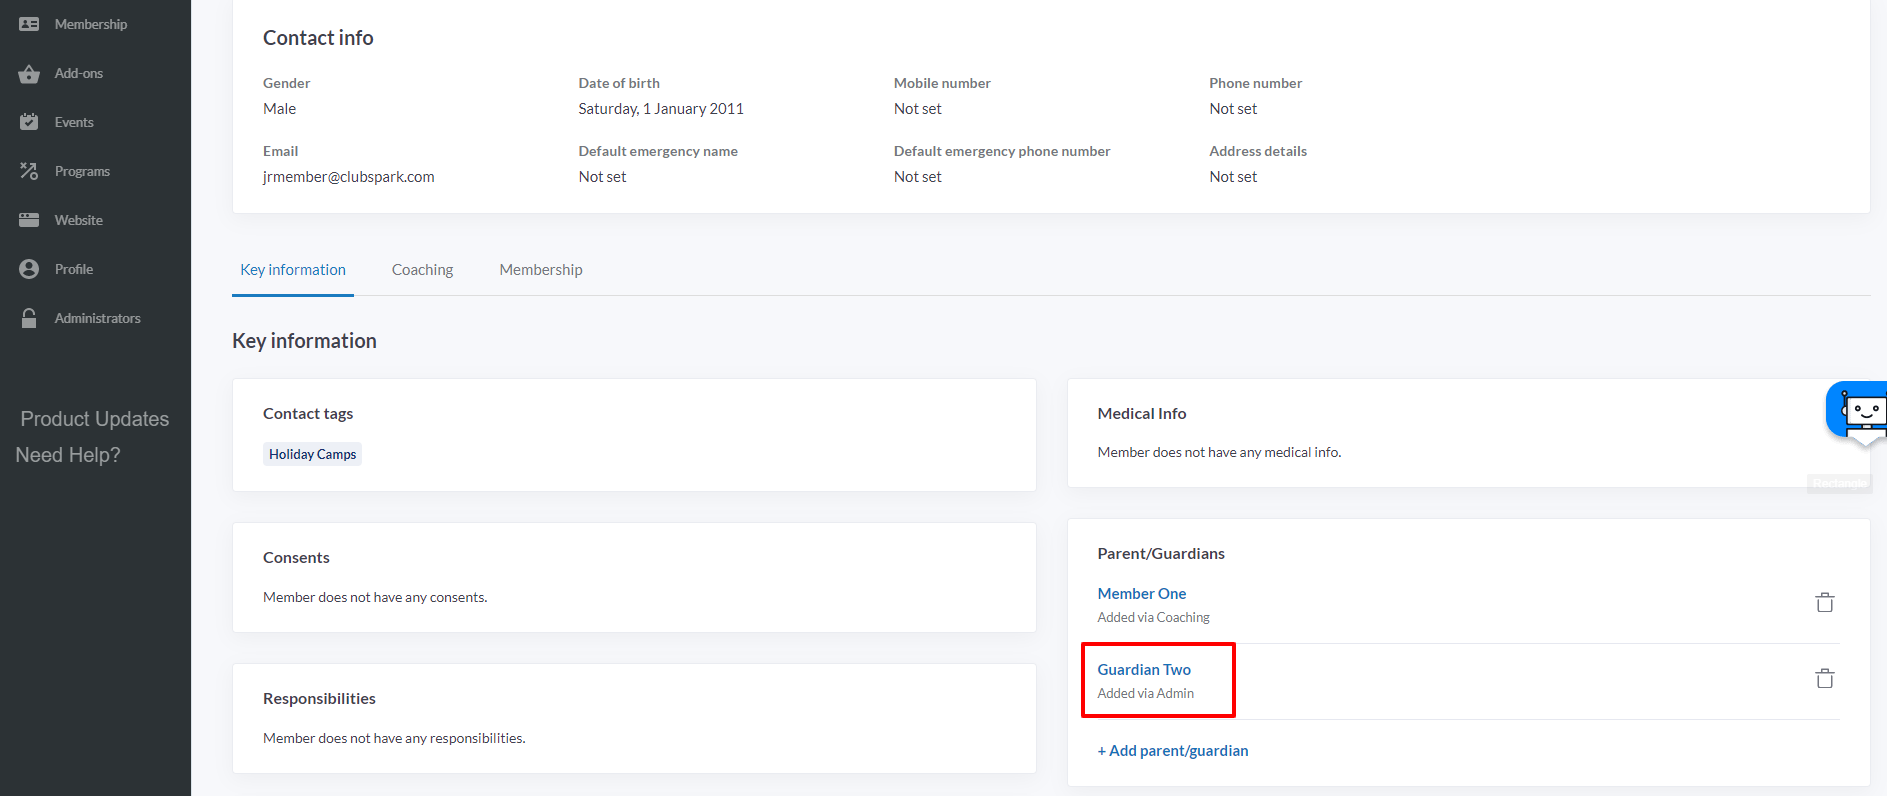1887x796 pixels.
Task: Click the Add-ons basket icon
Action: (x=29, y=74)
